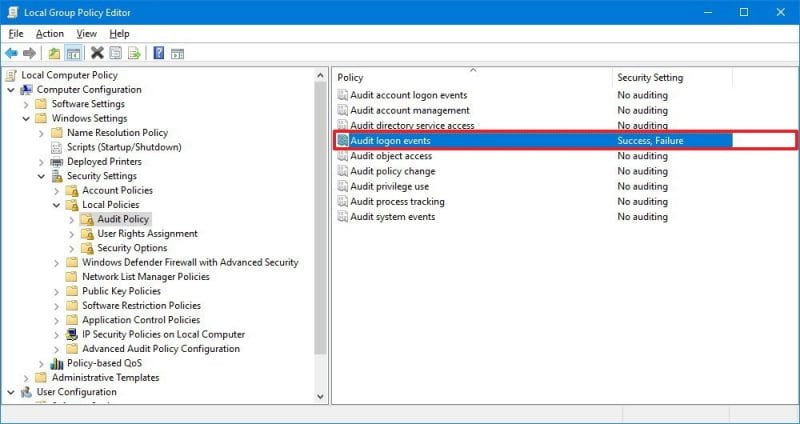The width and height of the screenshot is (800, 424).
Task: Open the View menu
Action: (86, 34)
